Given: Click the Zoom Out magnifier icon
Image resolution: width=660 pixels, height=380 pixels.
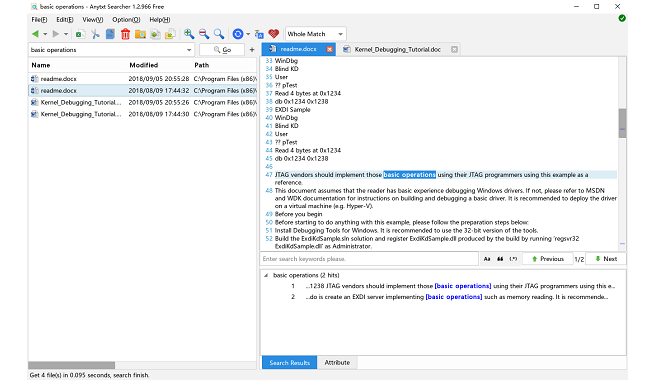Looking at the screenshot, I should click(x=204, y=34).
